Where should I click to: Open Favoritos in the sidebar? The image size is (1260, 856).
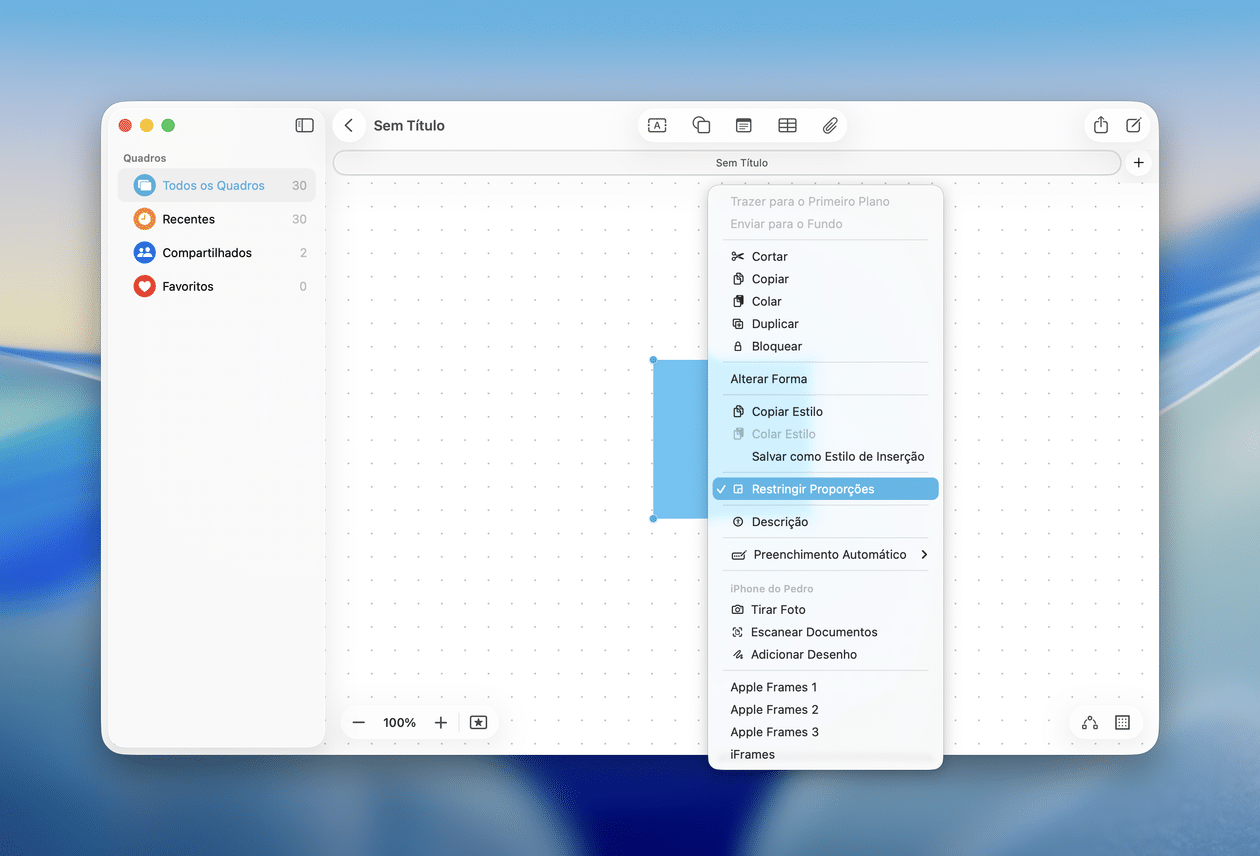pos(188,287)
